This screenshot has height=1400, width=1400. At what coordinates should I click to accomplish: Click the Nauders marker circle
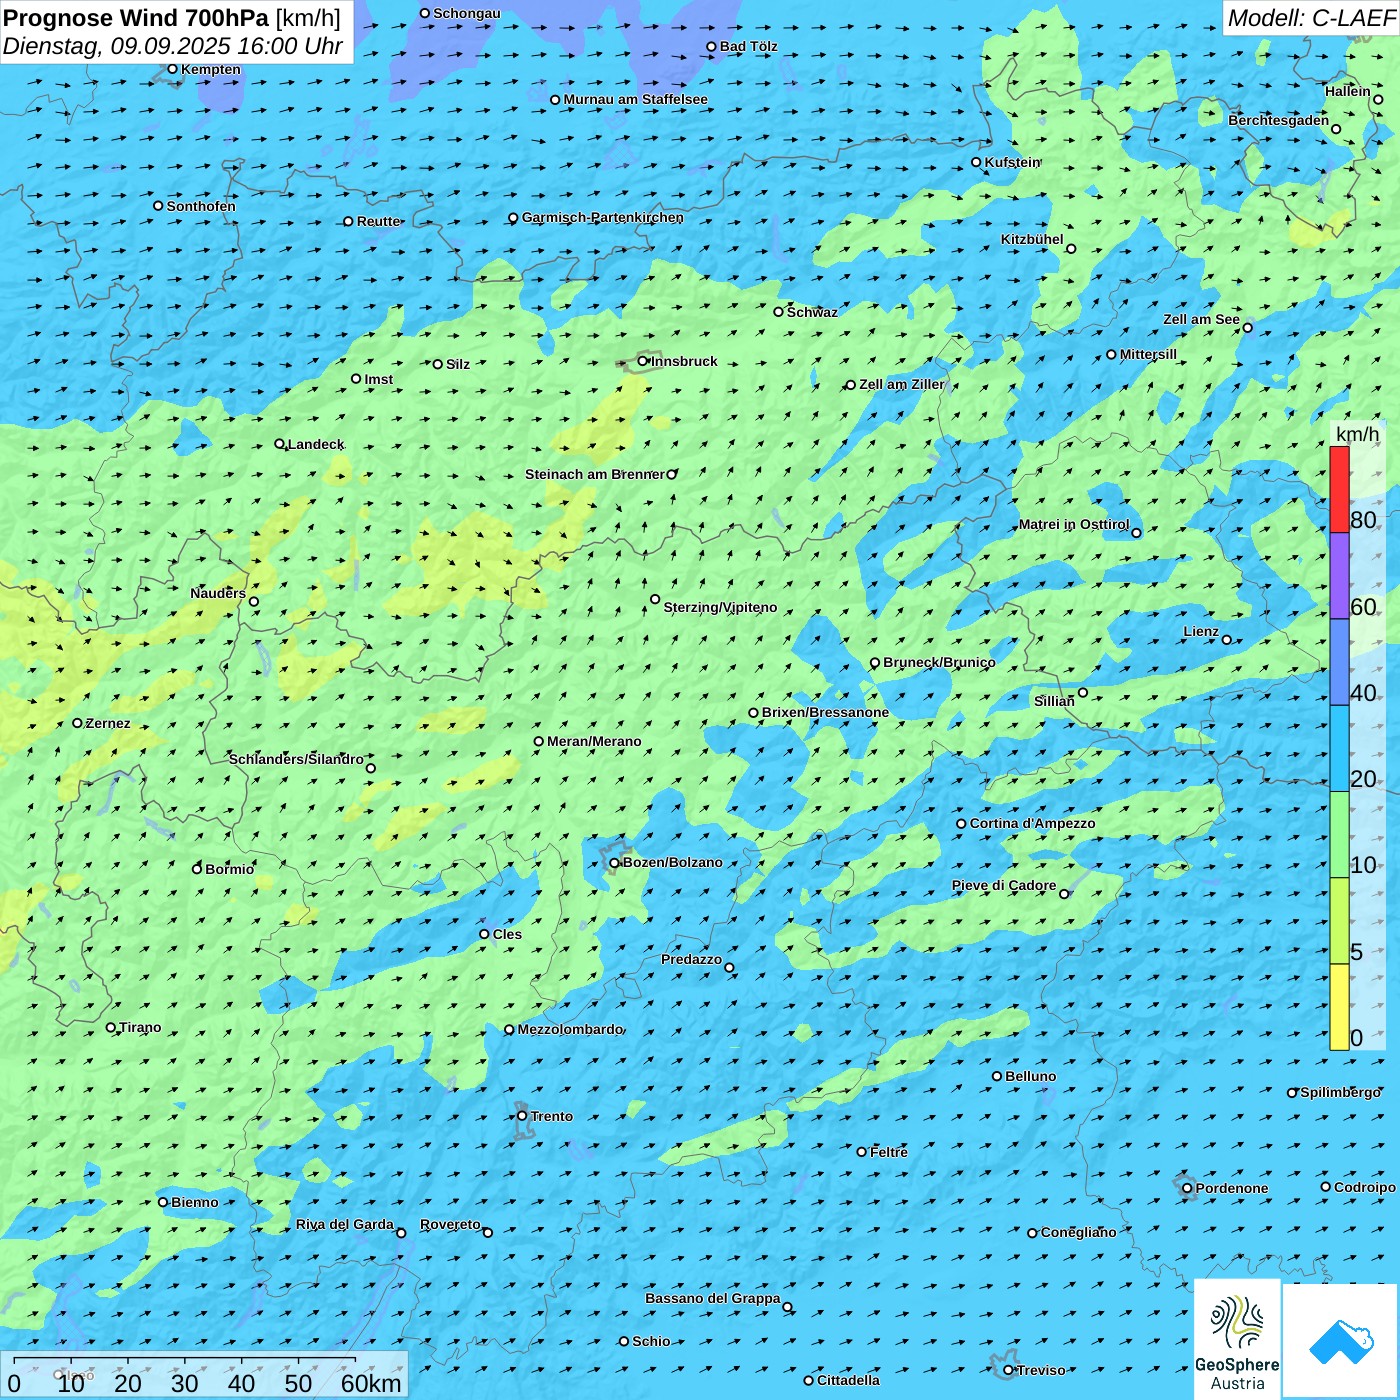[x=254, y=602]
